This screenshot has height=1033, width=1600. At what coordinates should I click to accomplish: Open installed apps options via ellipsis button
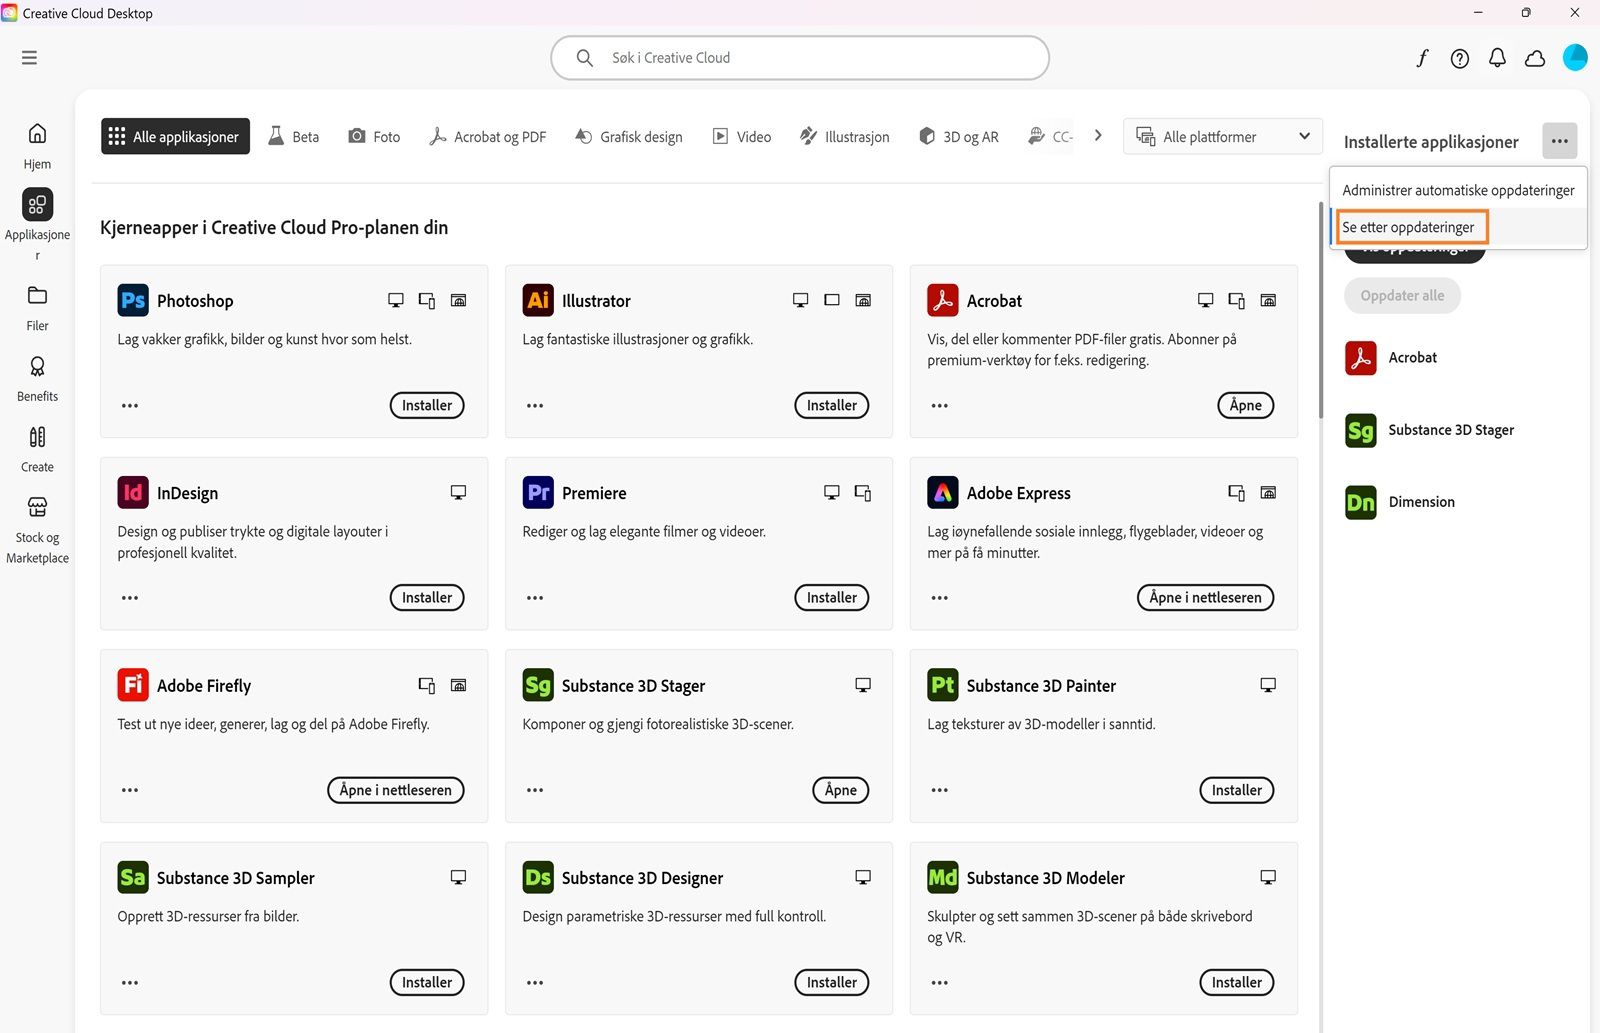[1559, 141]
